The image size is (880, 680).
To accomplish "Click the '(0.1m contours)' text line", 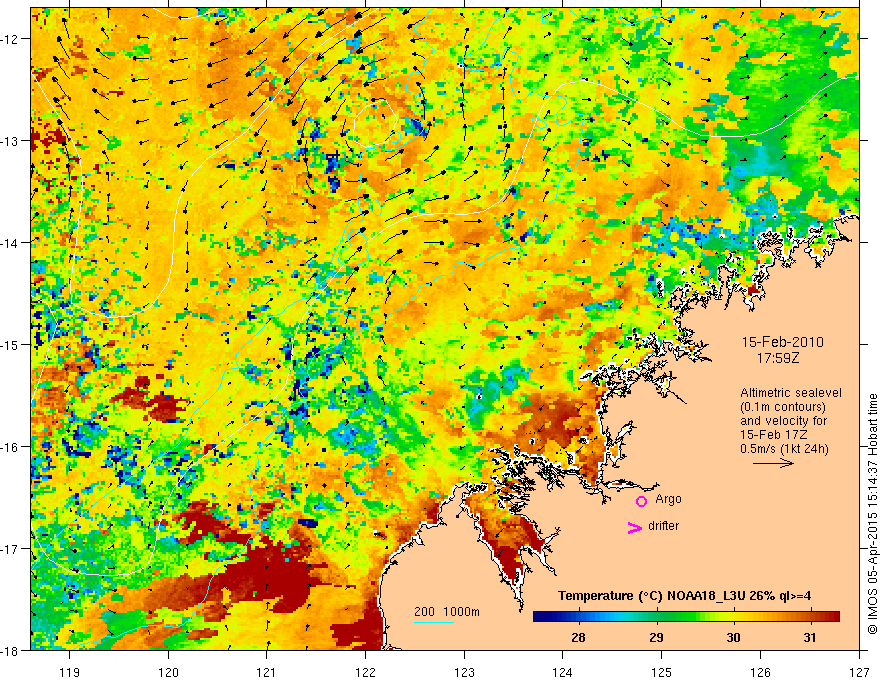I will [x=783, y=407].
